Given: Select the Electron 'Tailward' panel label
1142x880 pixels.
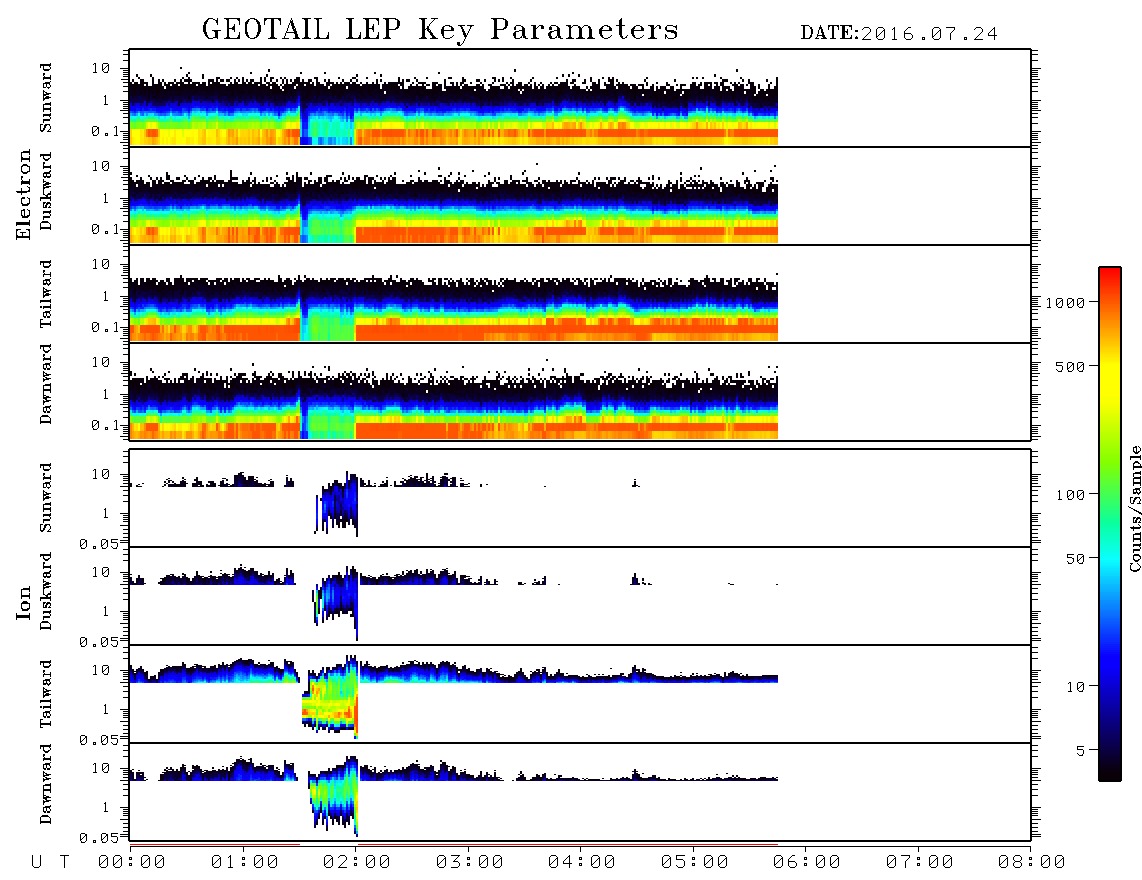Looking at the screenshot, I should pos(46,294).
